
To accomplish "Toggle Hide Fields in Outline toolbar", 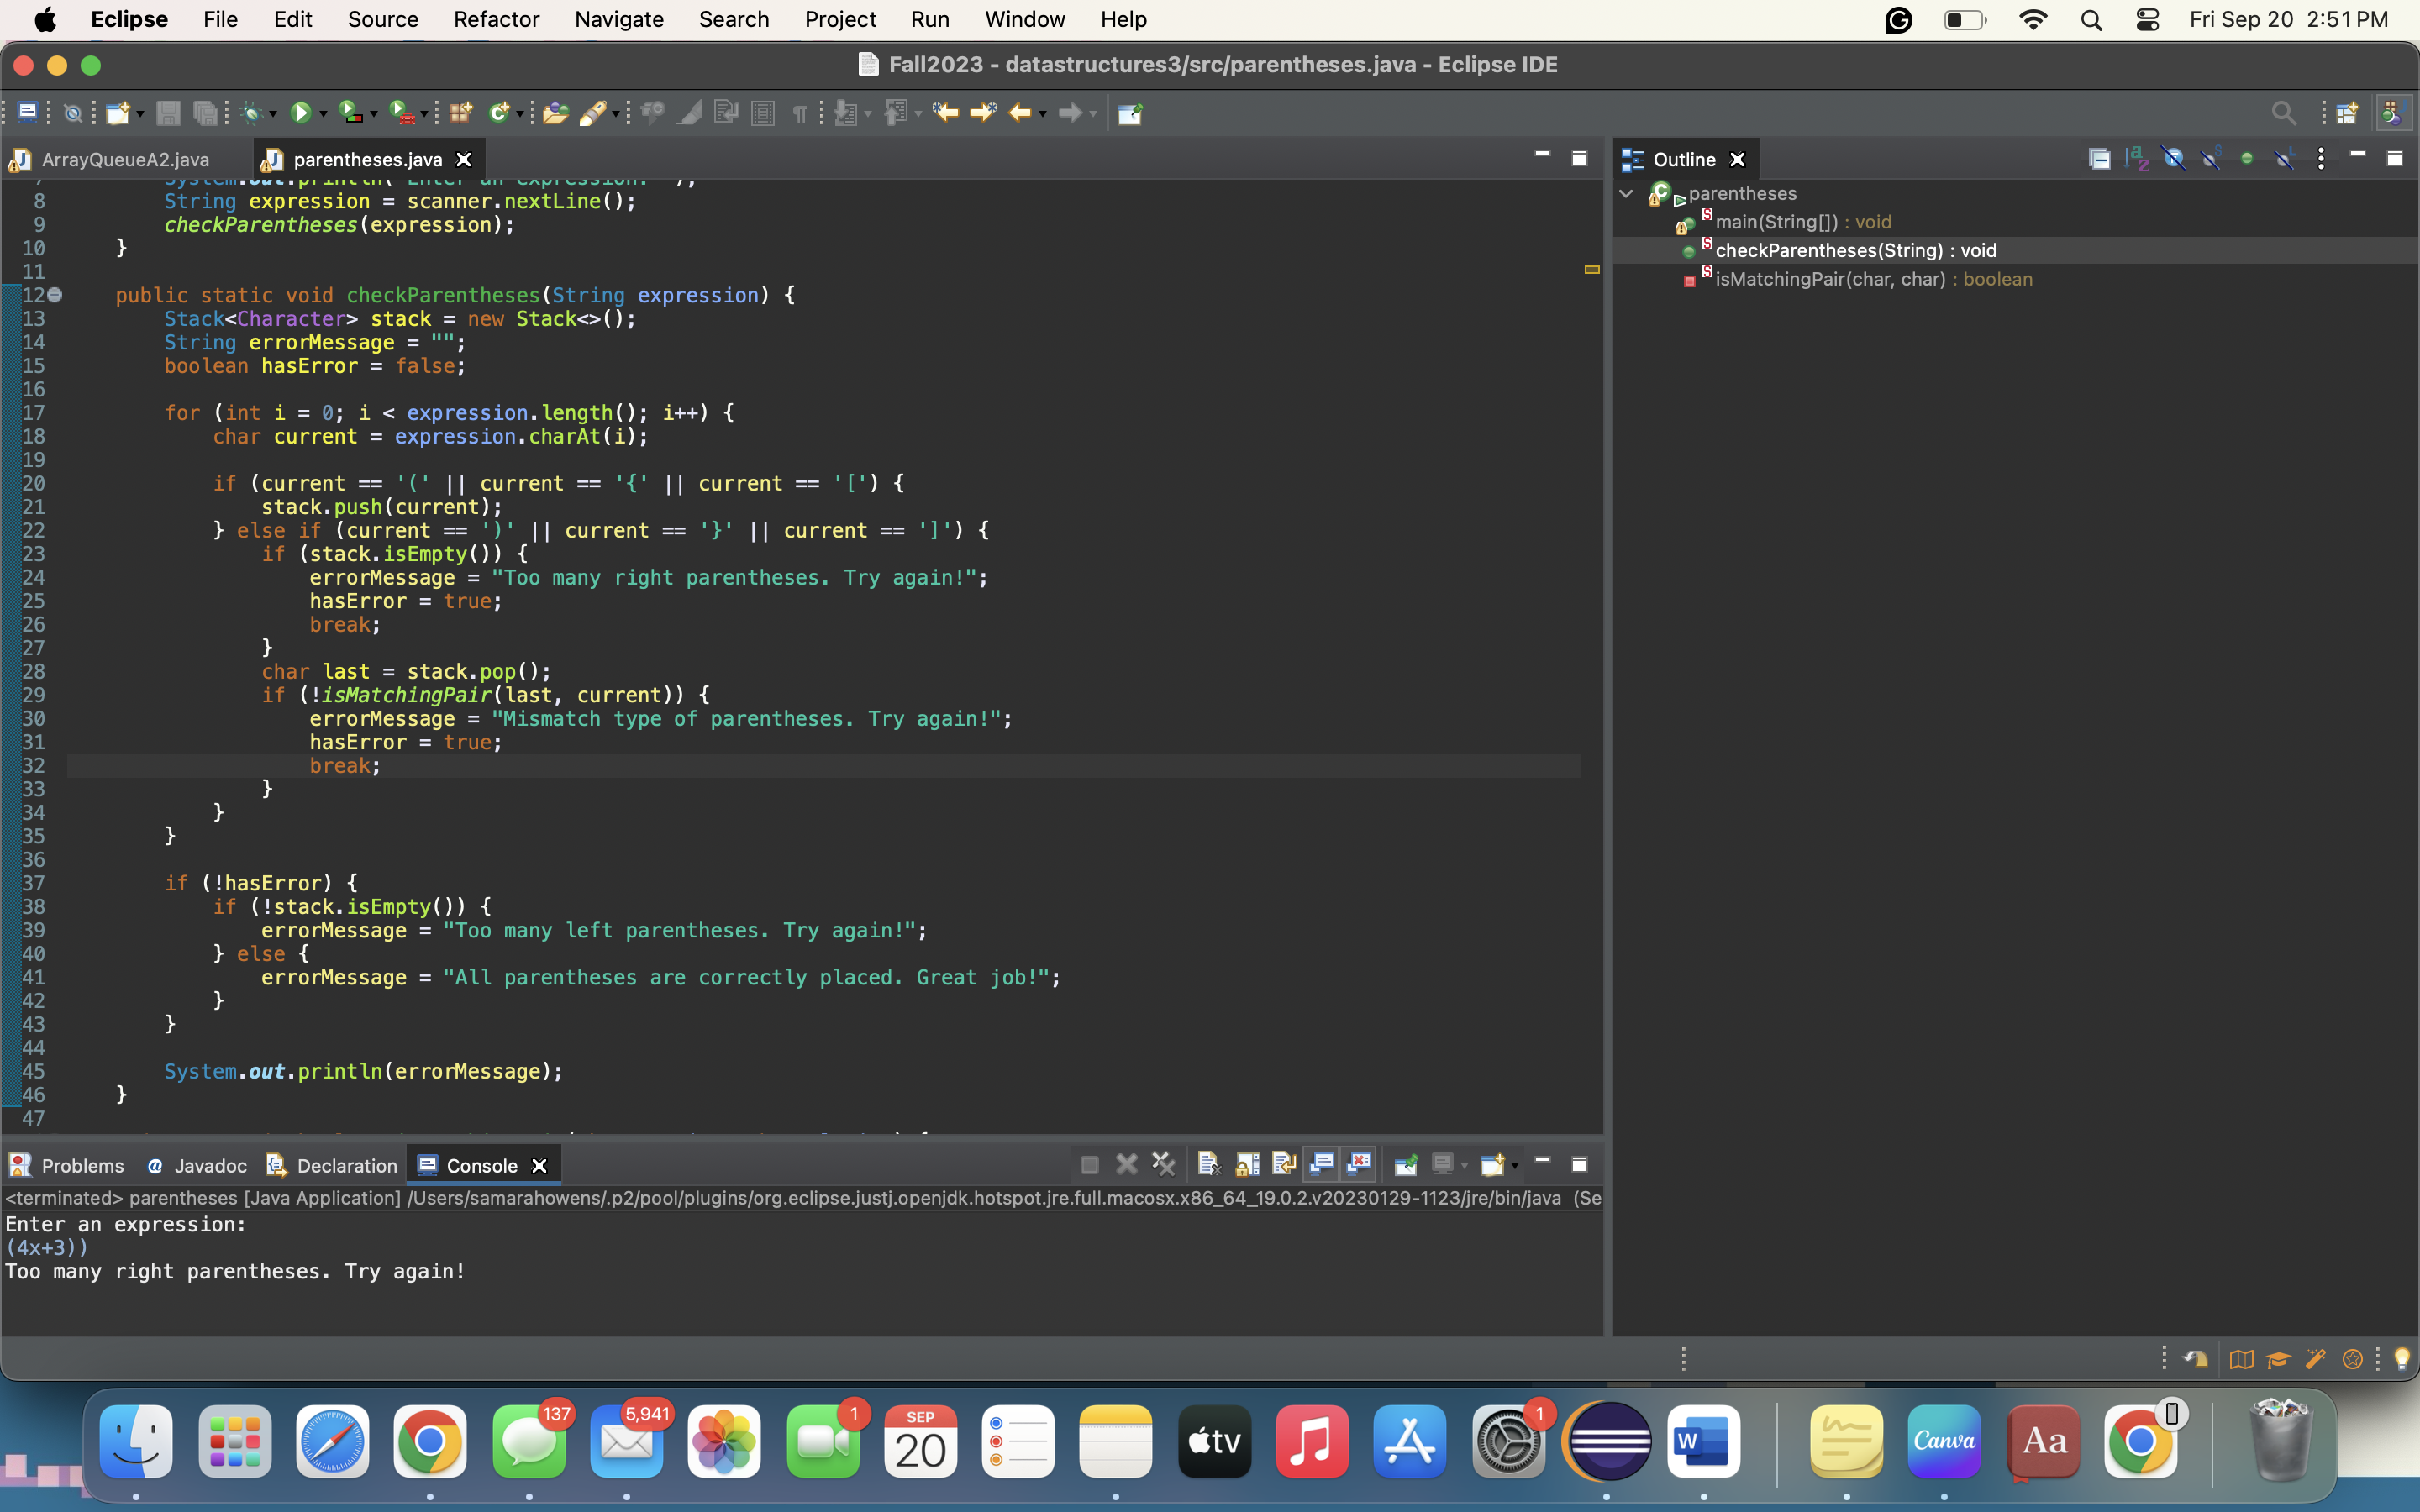I will click(x=2173, y=159).
